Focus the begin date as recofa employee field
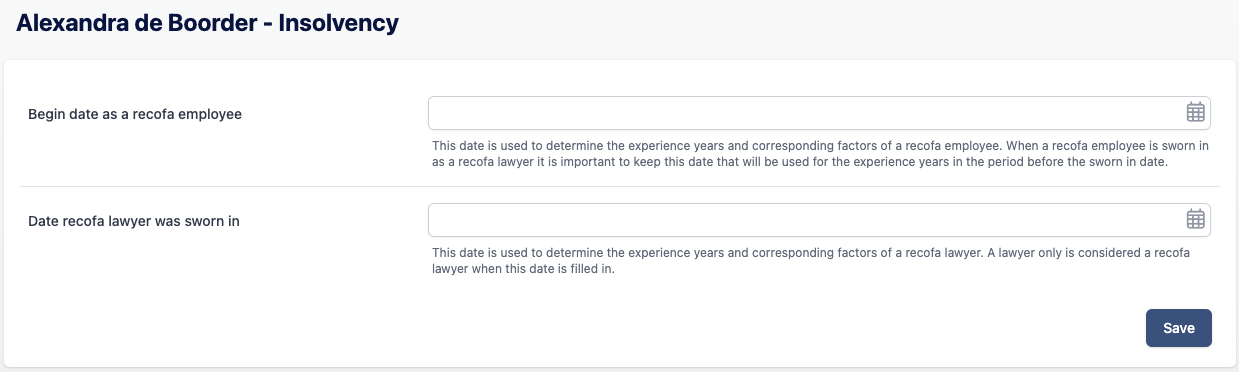 (x=819, y=113)
